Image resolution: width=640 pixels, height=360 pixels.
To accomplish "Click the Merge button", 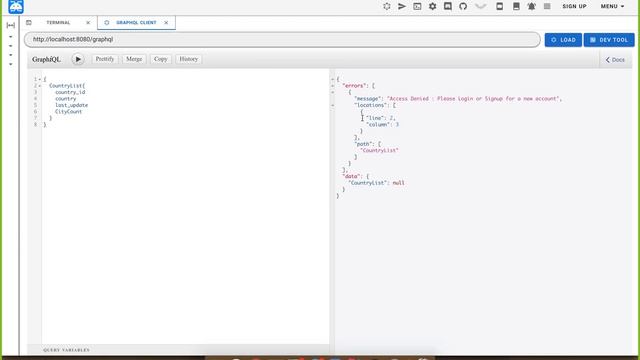I will pyautogui.click(x=134, y=59).
